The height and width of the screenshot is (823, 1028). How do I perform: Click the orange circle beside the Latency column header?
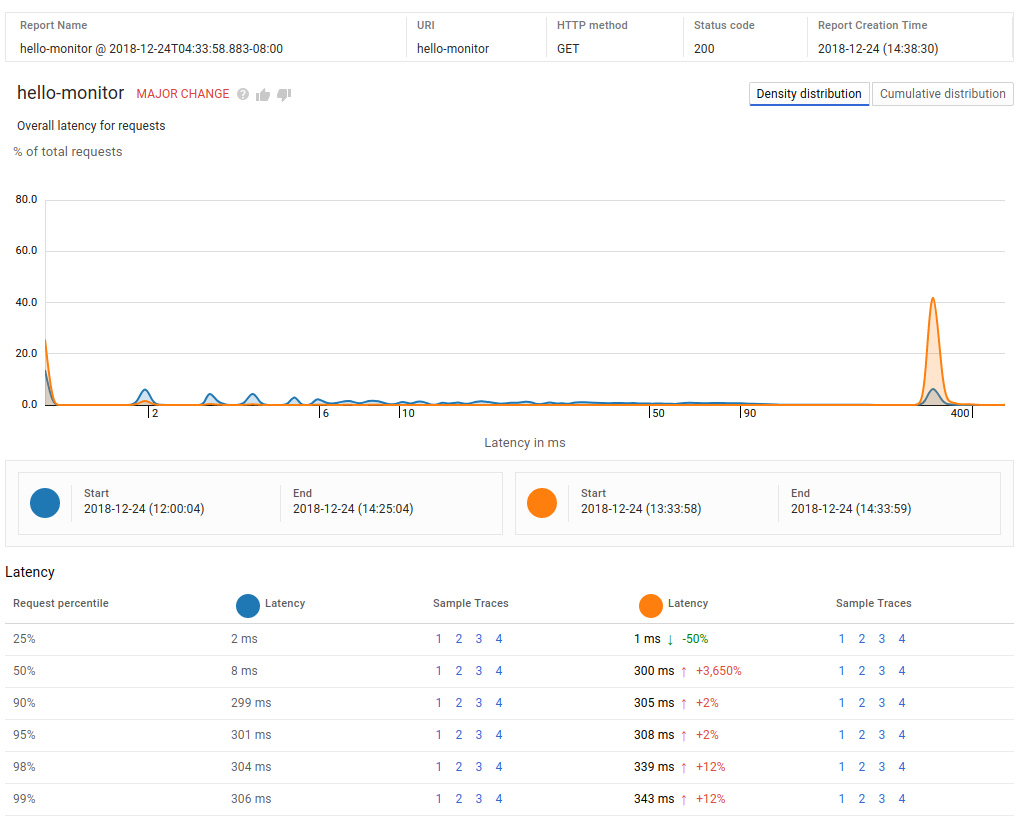point(650,605)
